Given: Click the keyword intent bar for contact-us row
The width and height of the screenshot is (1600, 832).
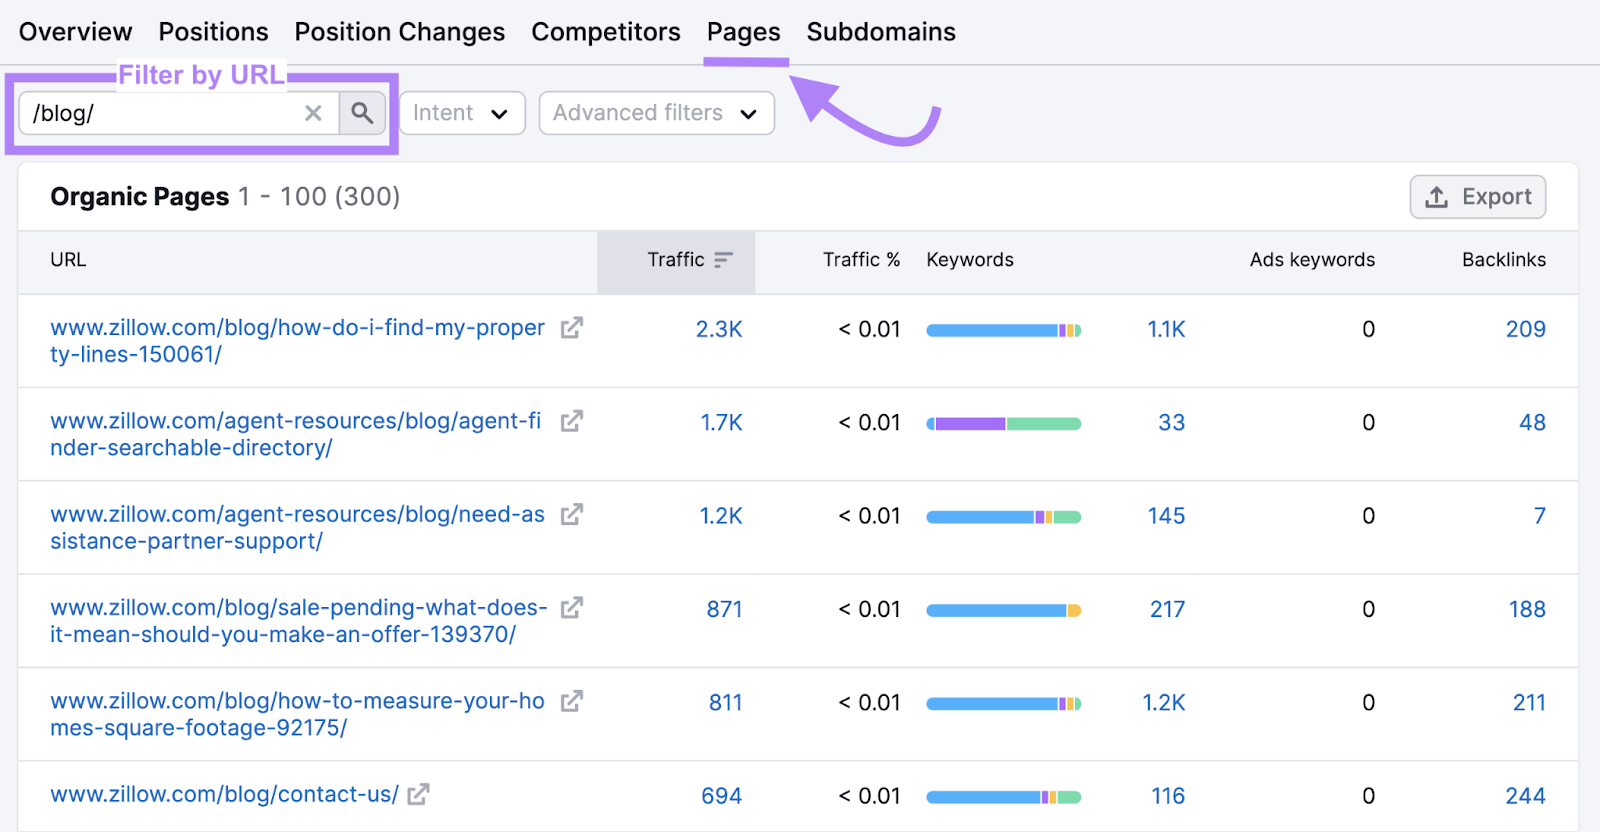Looking at the screenshot, I should point(1003,797).
